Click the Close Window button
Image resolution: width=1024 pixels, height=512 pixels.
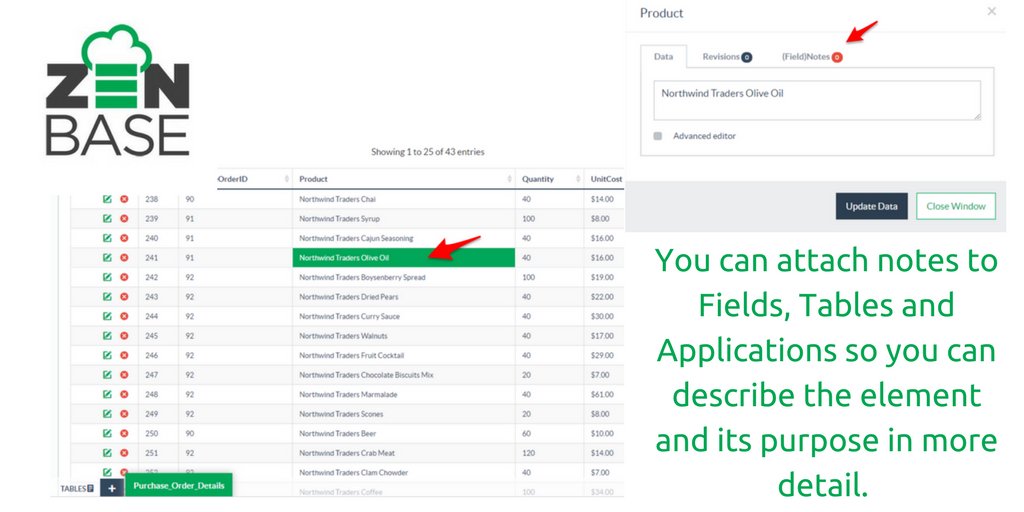tap(955, 206)
